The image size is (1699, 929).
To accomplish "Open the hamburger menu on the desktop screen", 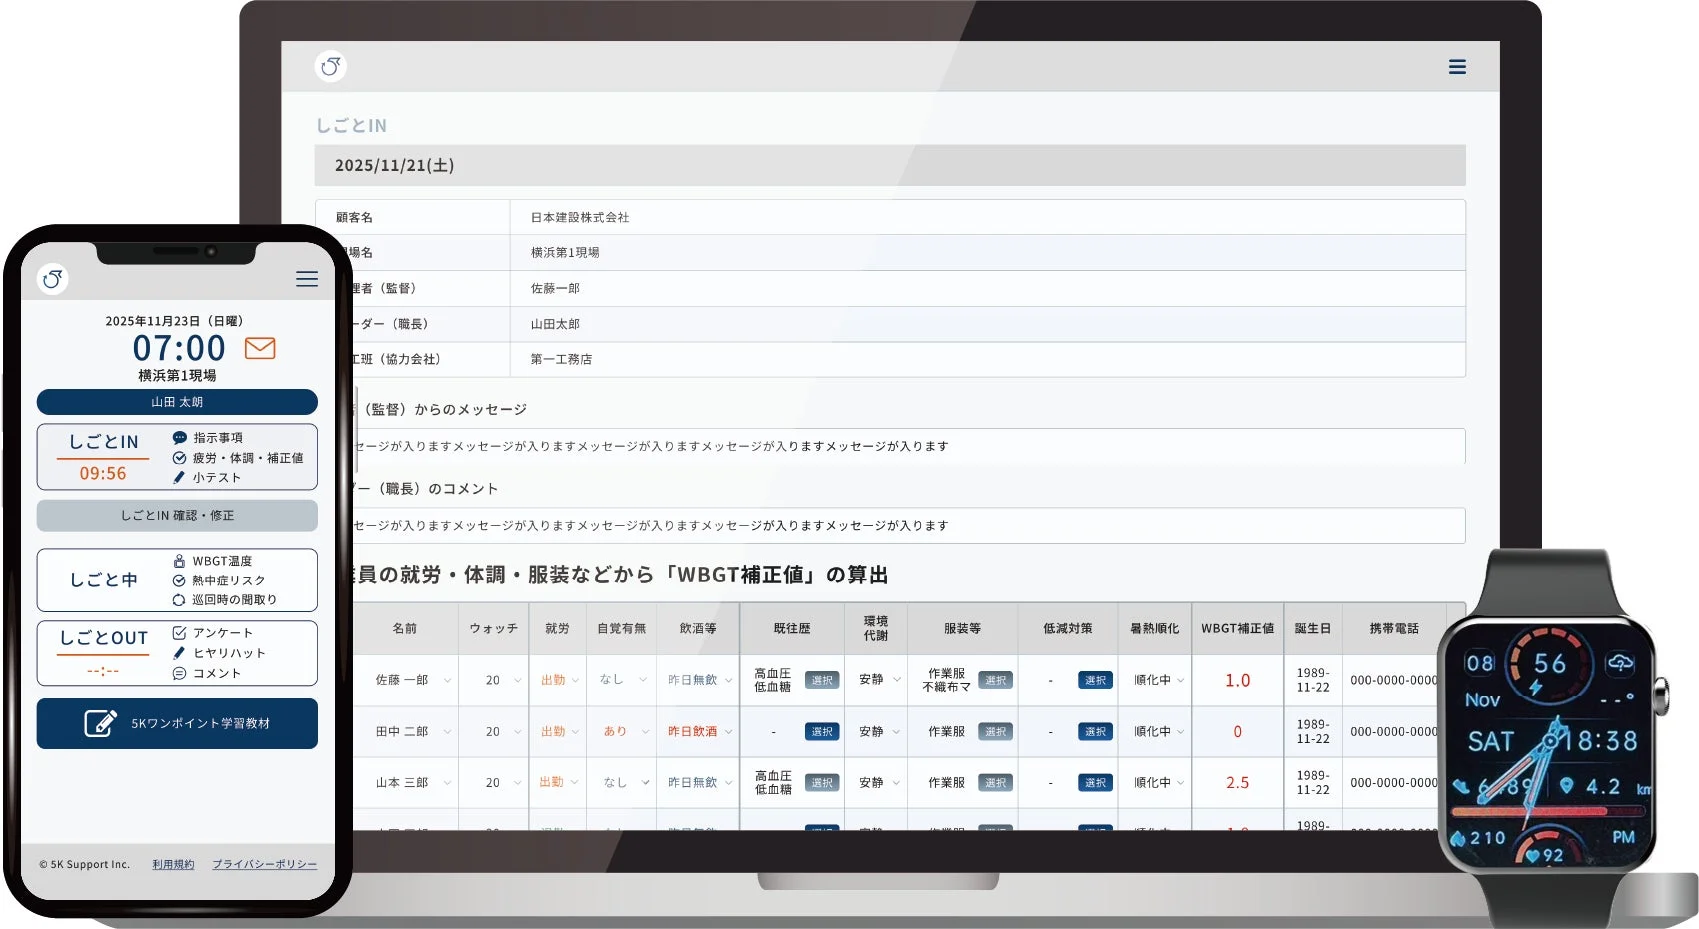I will click(1457, 66).
